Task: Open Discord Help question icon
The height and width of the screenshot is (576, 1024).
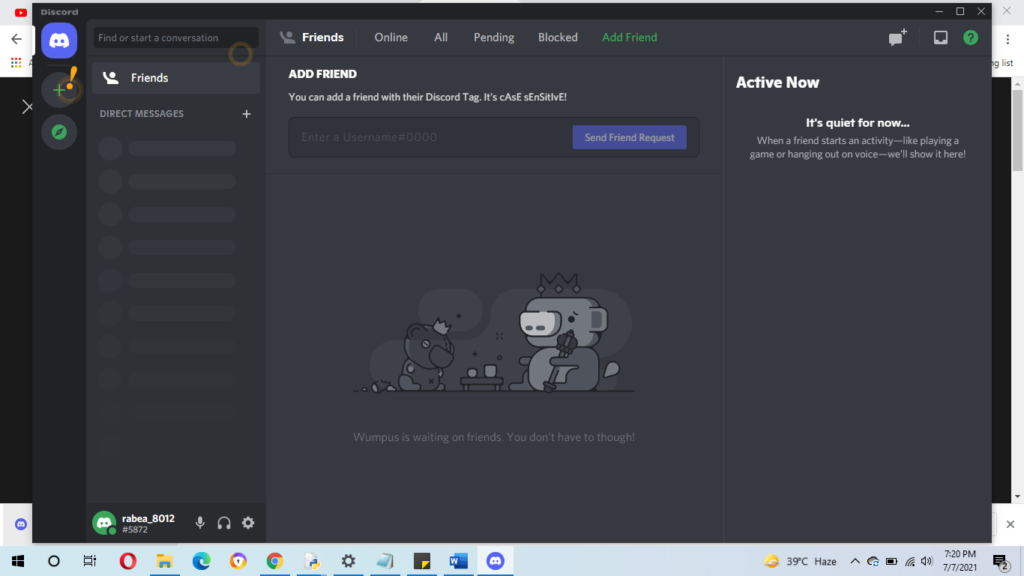Action: tap(970, 37)
